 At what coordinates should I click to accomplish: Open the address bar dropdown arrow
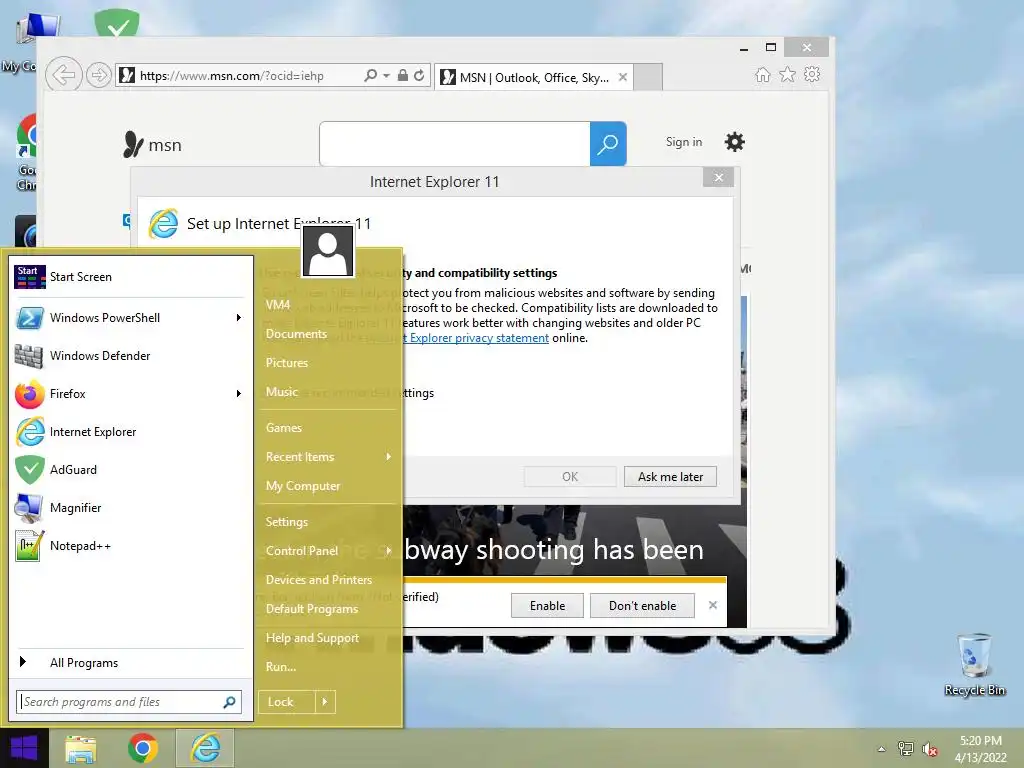click(387, 76)
